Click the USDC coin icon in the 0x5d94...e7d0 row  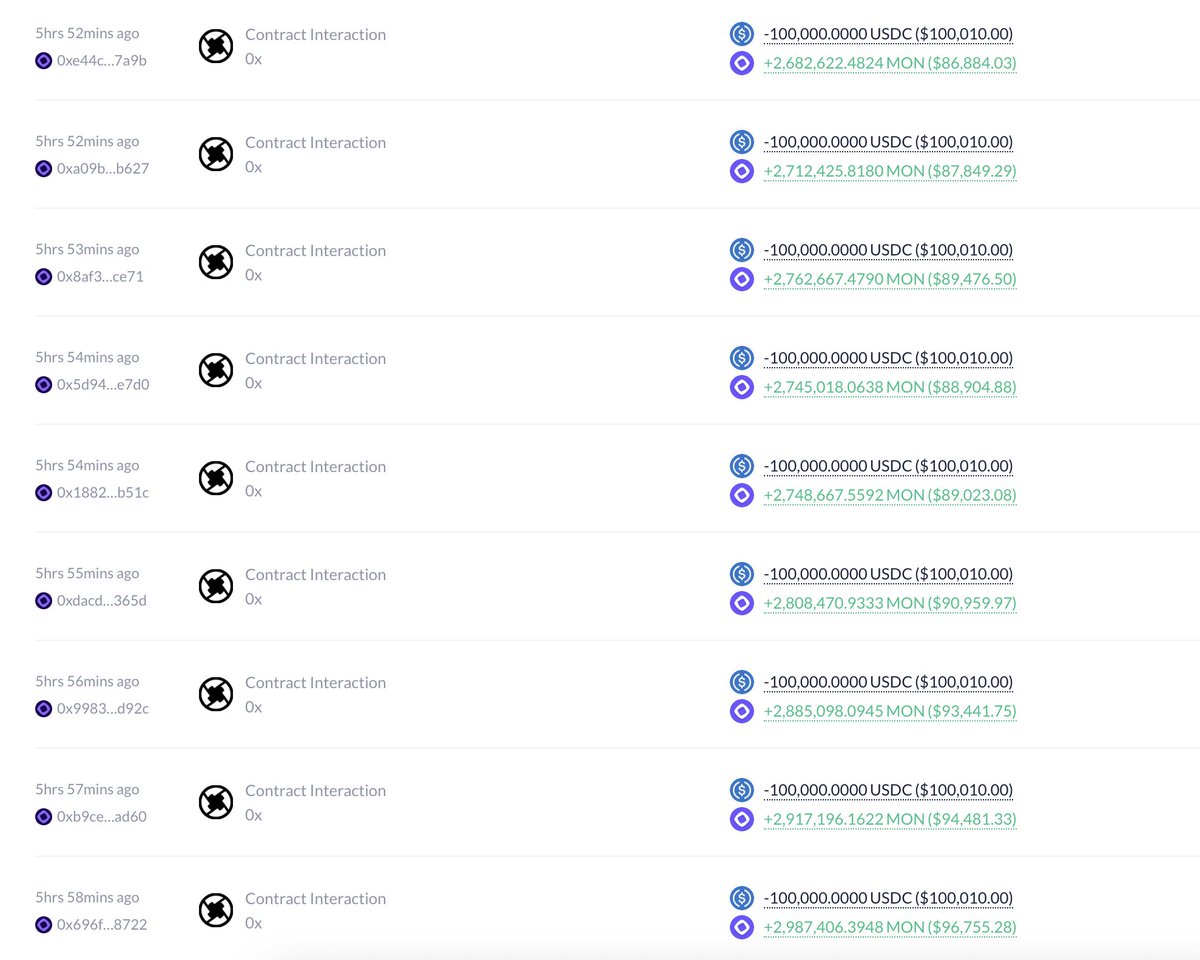pyautogui.click(x=741, y=358)
